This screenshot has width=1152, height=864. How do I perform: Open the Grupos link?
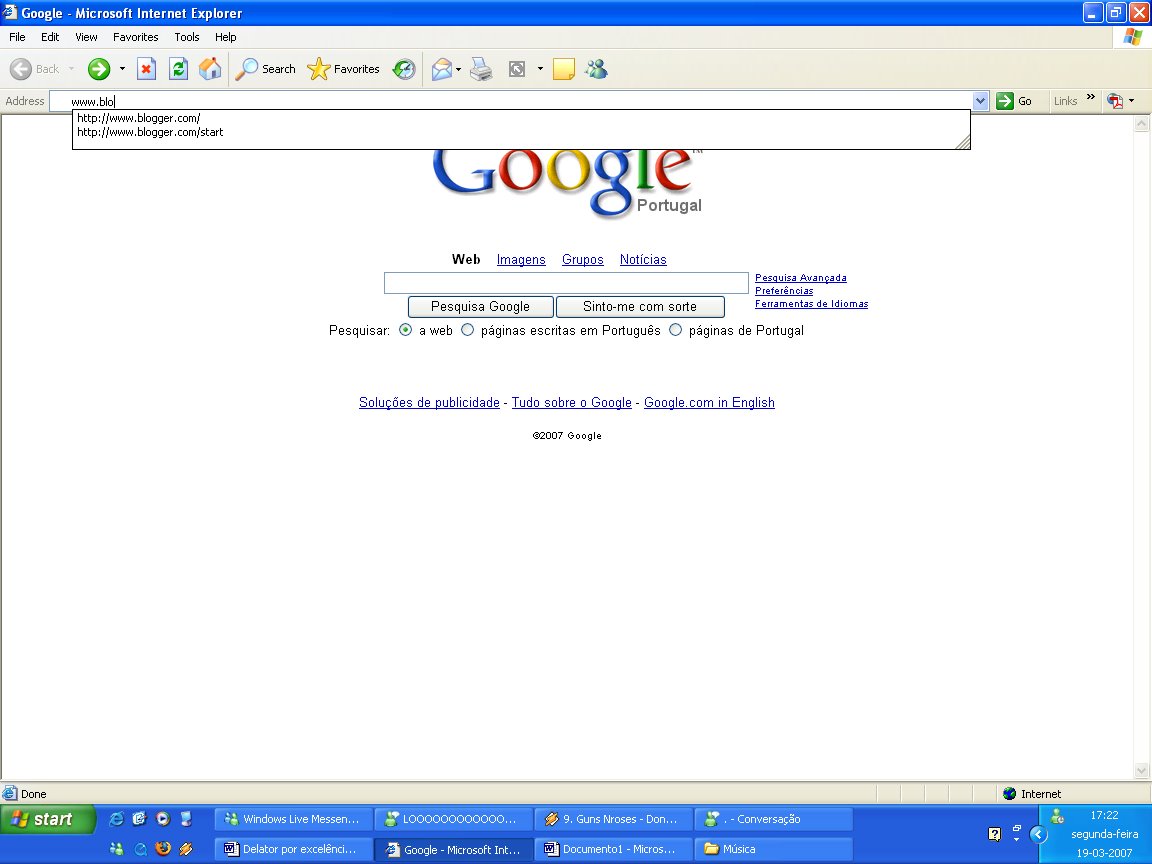[583, 259]
